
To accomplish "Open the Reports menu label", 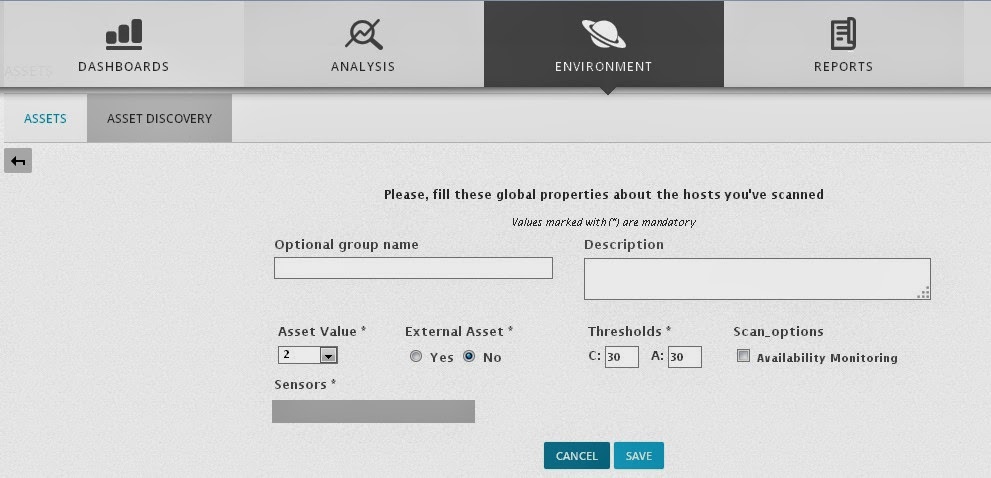I will (x=843, y=67).
